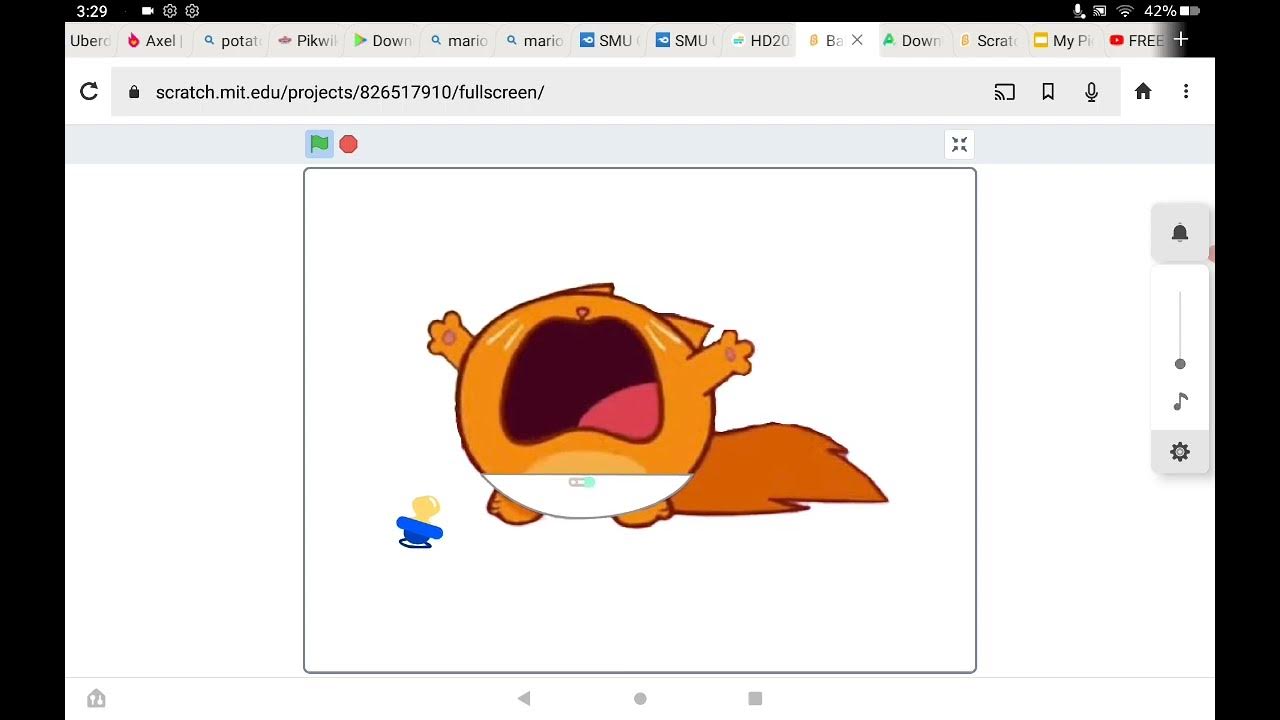Tap the clock showing 3:29

[92, 11]
